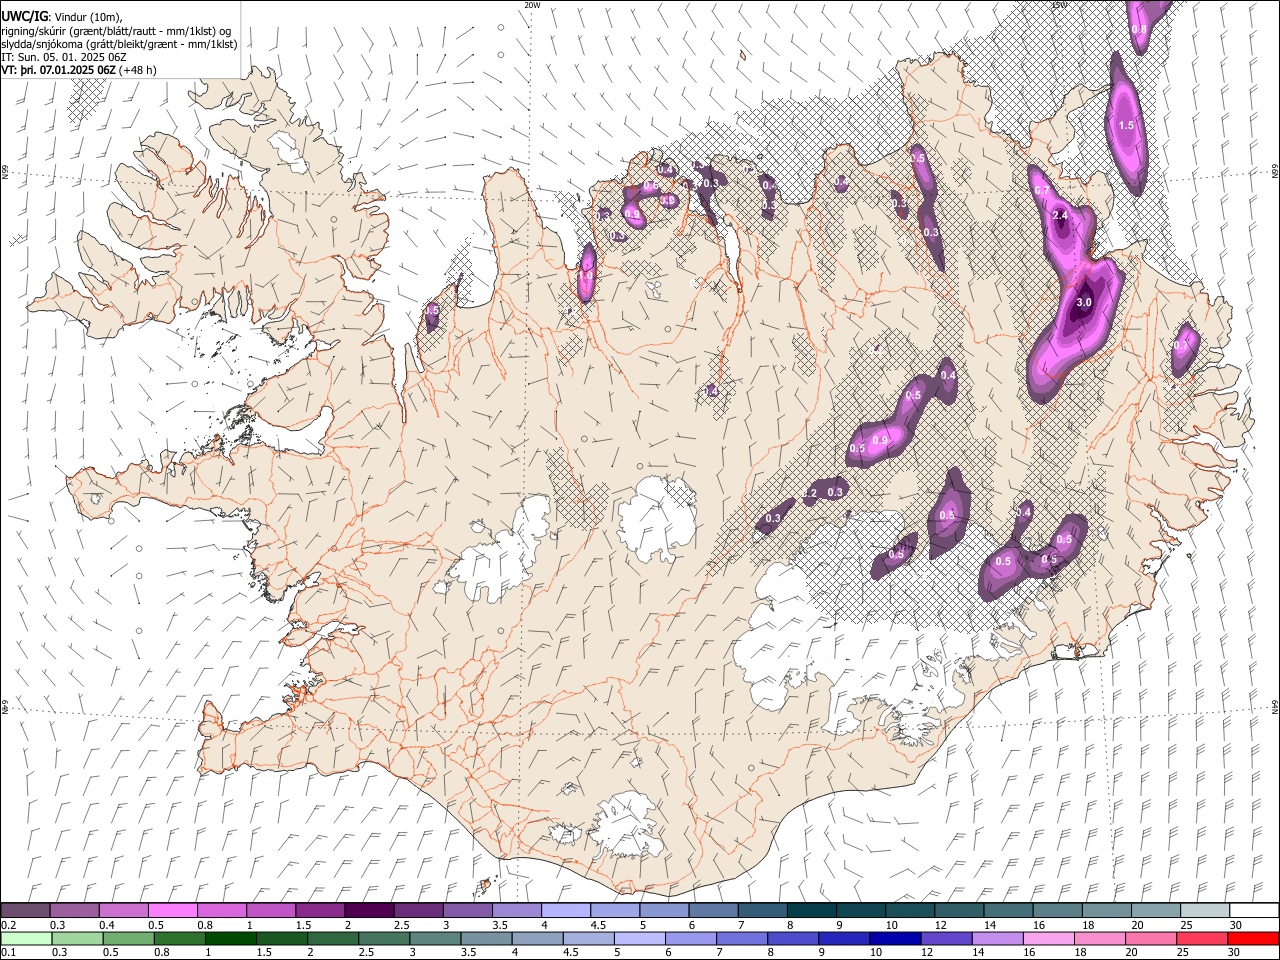Pick the lower scale blue swatch between 7 and 8
The width and height of the screenshot is (1280, 960).
click(x=743, y=938)
